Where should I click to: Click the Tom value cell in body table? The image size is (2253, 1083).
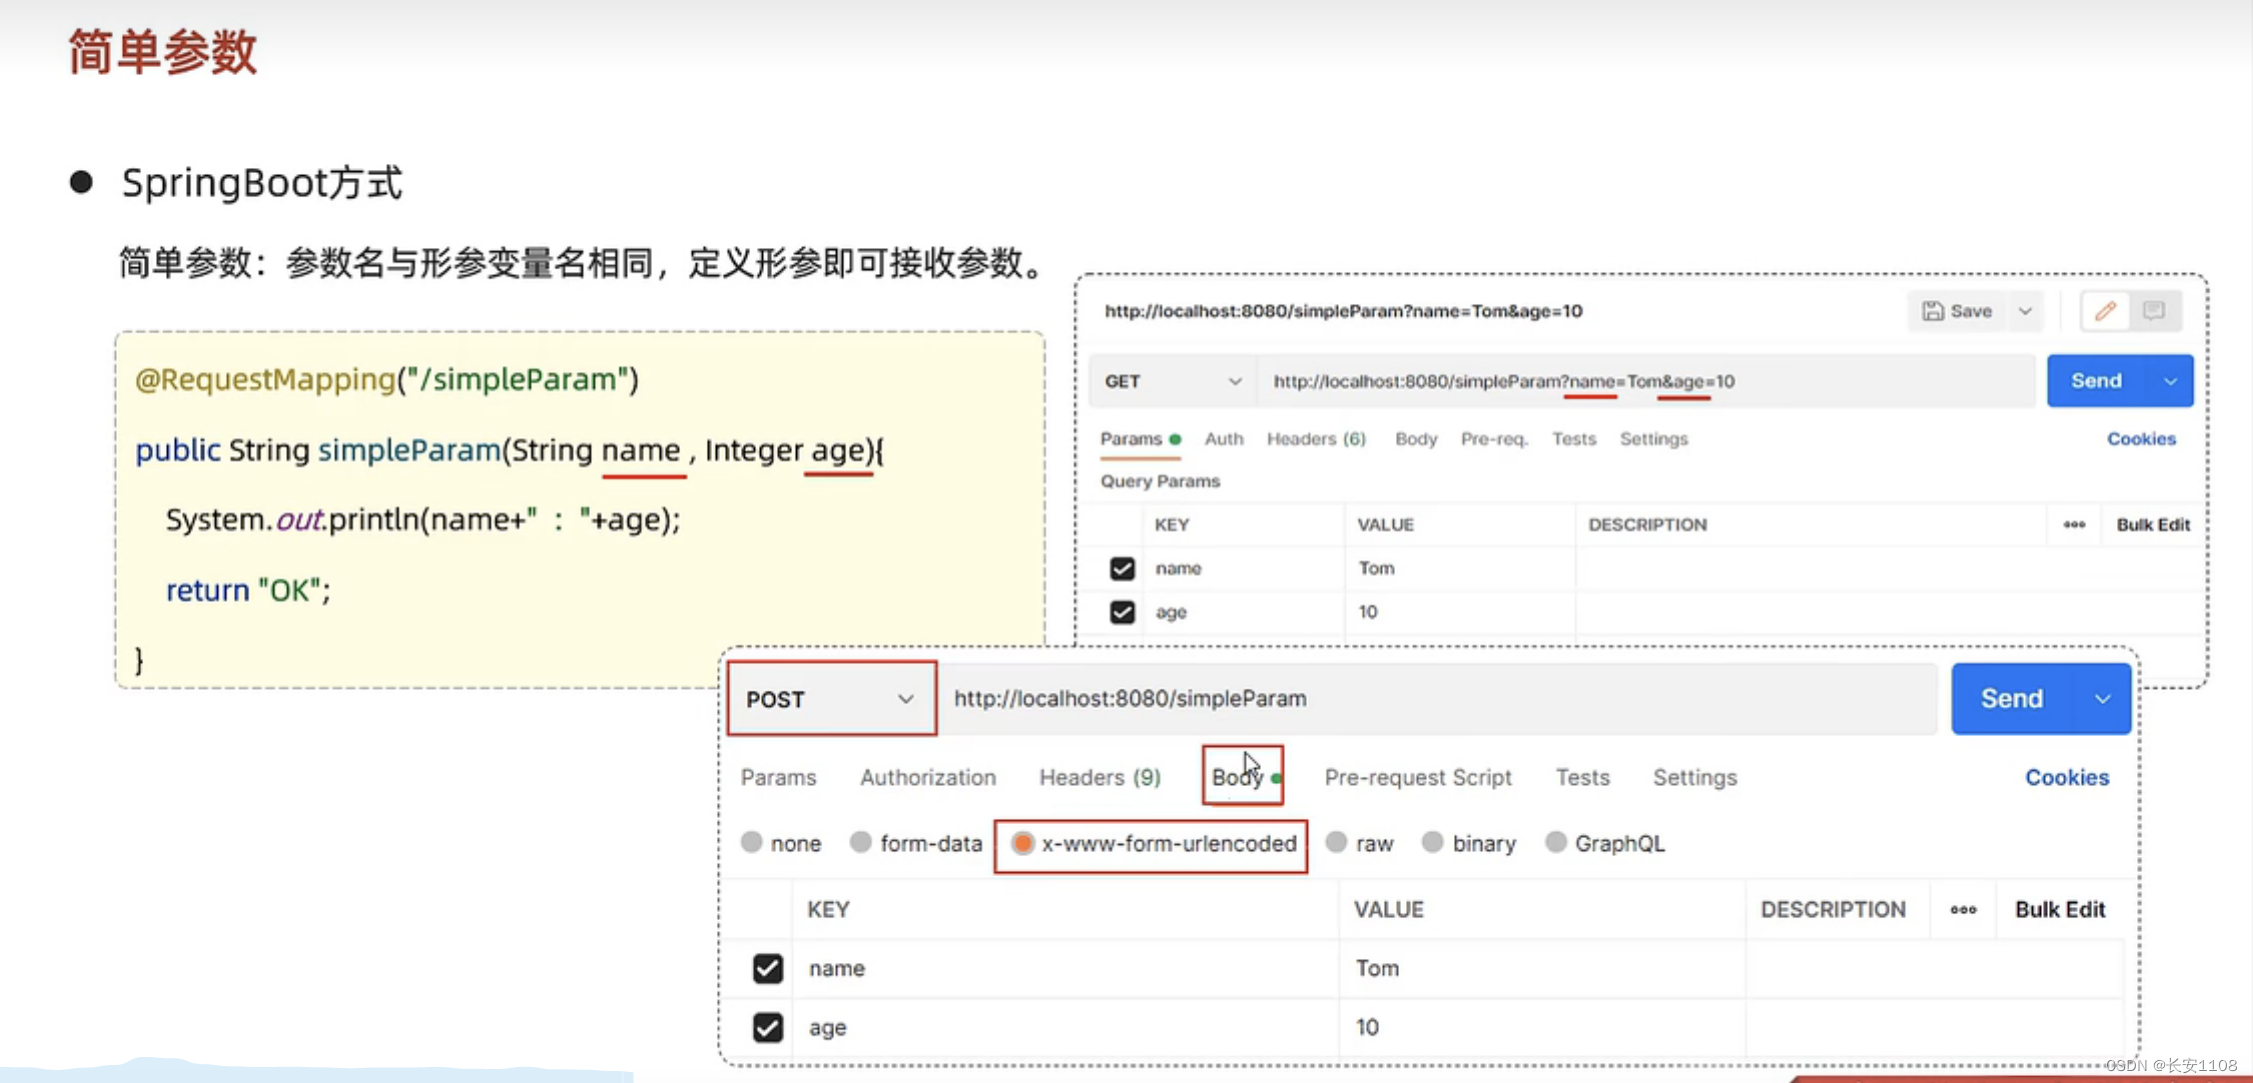[1541, 968]
